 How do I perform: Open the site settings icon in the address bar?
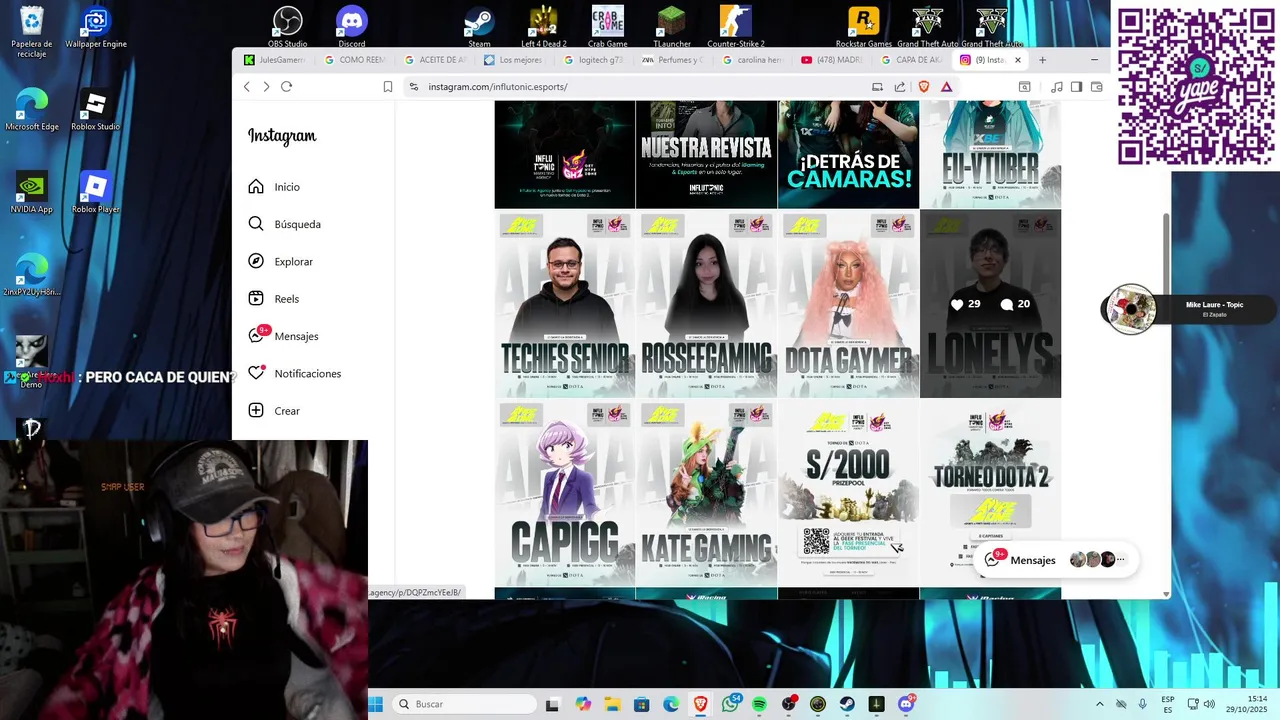[414, 87]
